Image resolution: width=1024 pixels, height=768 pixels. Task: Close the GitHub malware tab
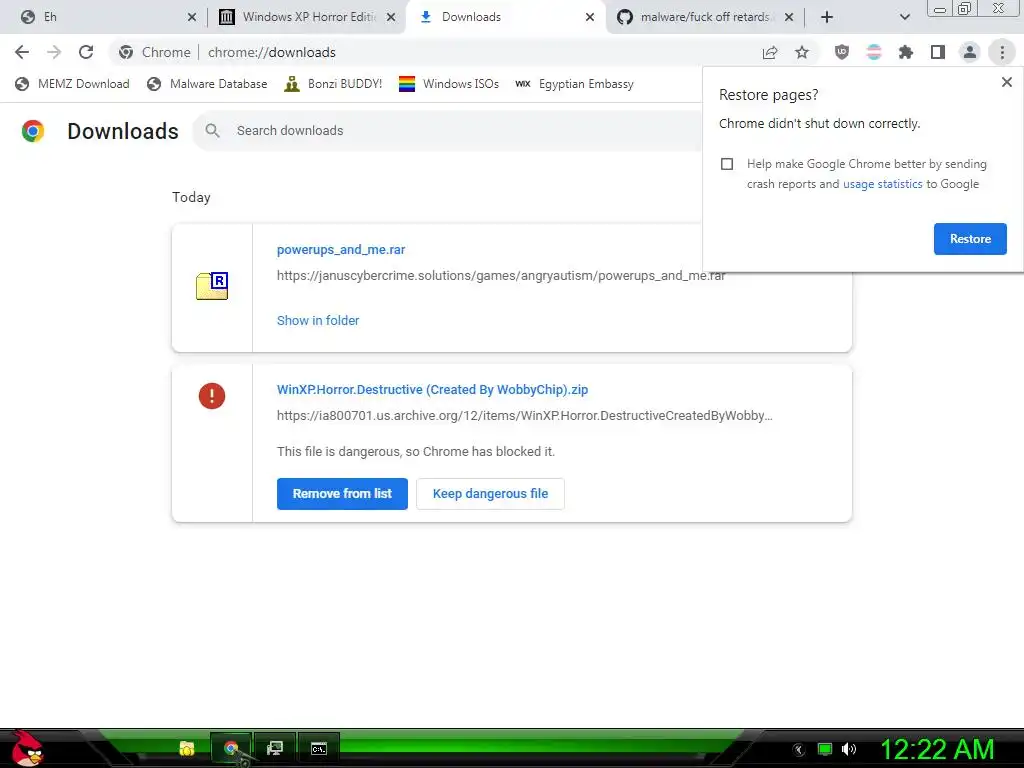tap(789, 17)
